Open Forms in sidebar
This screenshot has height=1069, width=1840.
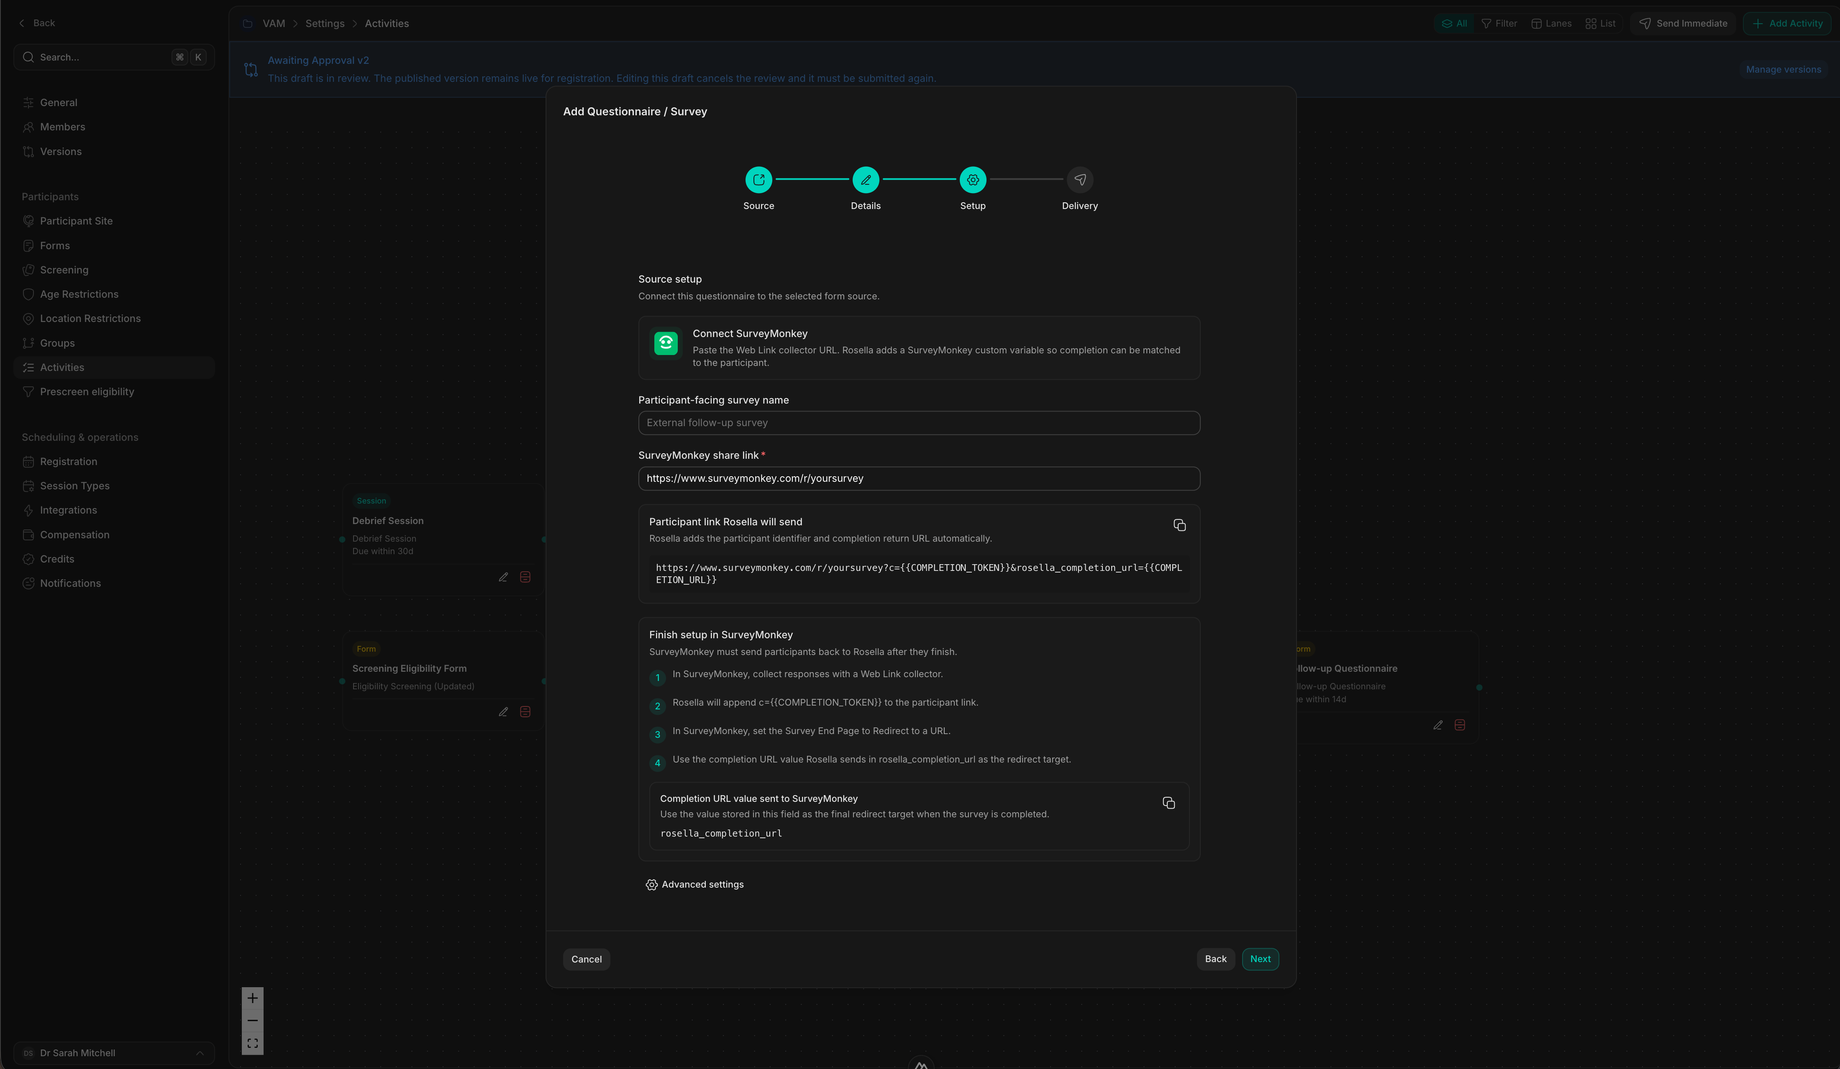point(114,246)
